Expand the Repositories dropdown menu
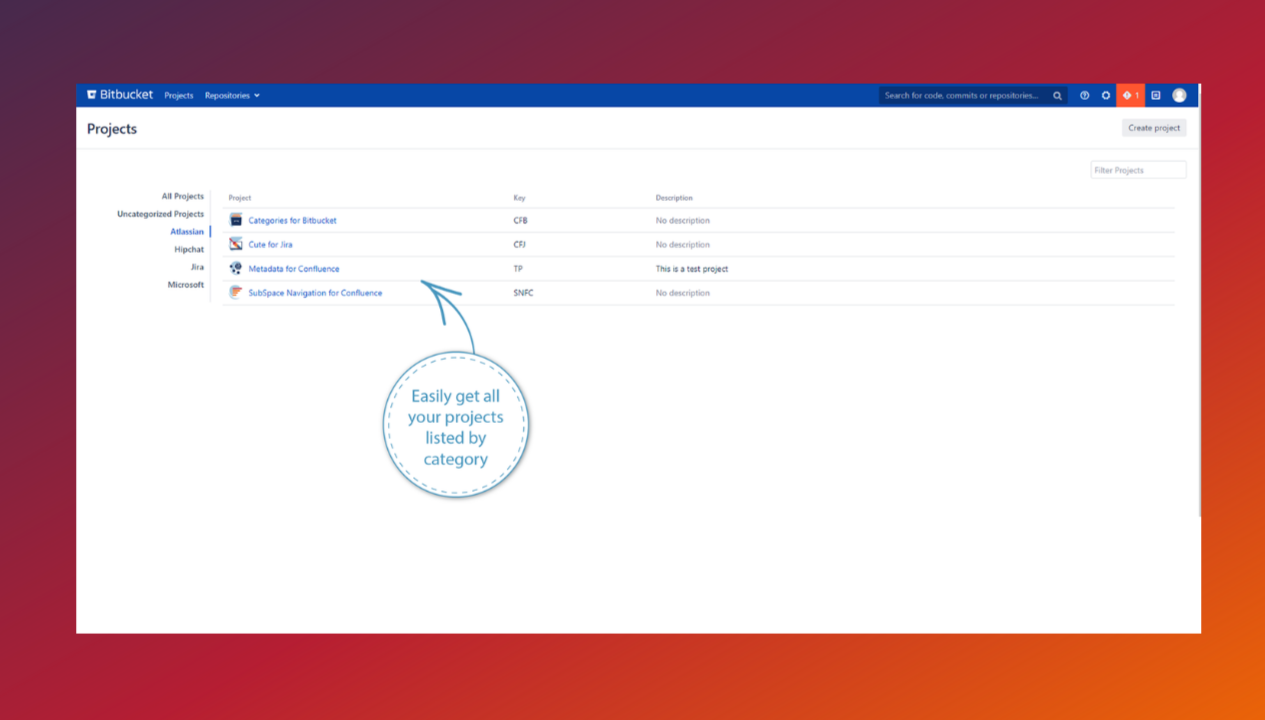This screenshot has height=720, width=1265. [x=232, y=95]
